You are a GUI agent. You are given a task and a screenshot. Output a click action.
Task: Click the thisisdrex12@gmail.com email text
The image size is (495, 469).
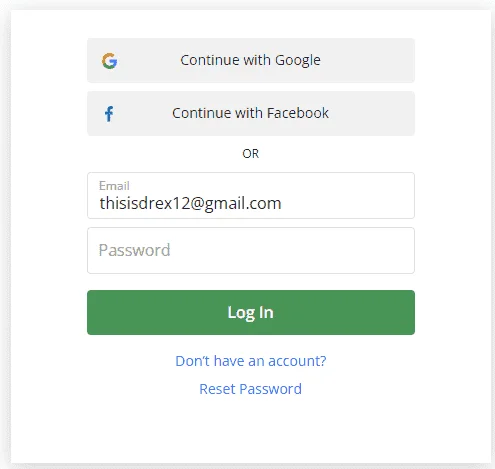(x=190, y=203)
